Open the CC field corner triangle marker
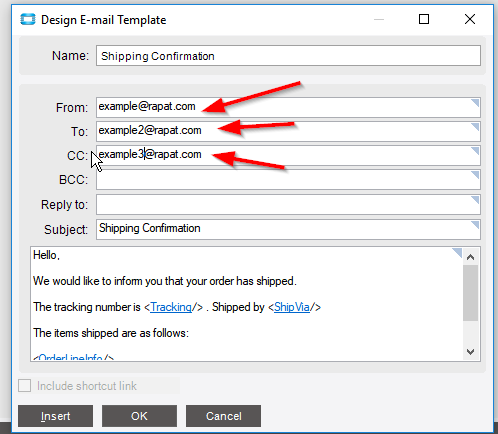The image size is (498, 434). [475, 151]
